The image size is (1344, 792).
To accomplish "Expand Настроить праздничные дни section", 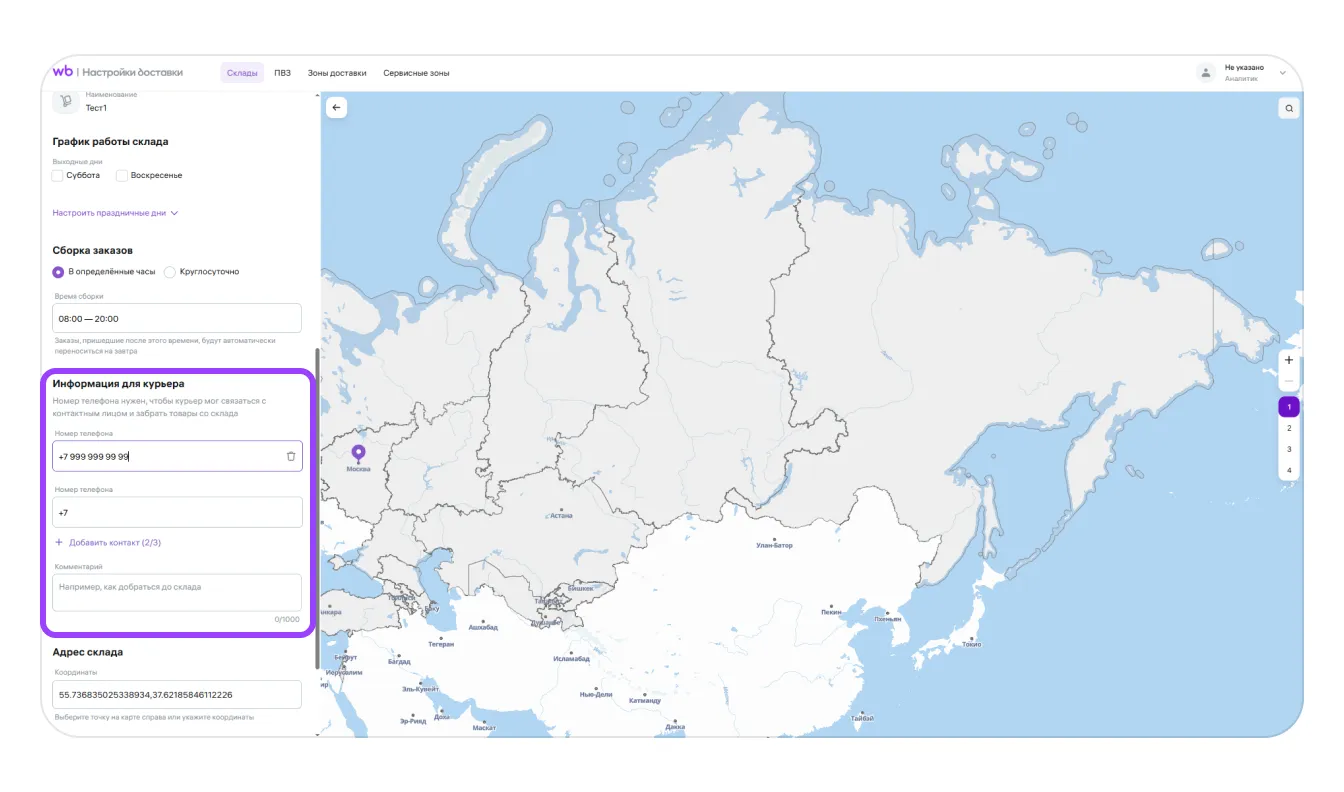I will click(x=115, y=213).
